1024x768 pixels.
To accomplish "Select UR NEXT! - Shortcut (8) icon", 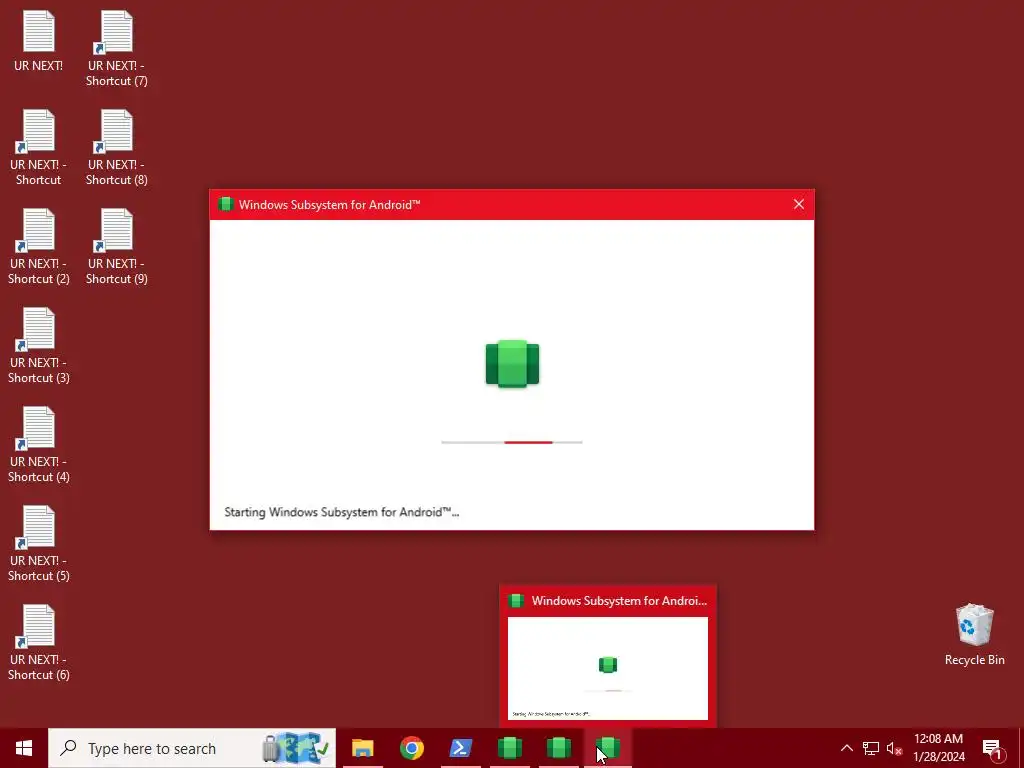I will [x=116, y=148].
